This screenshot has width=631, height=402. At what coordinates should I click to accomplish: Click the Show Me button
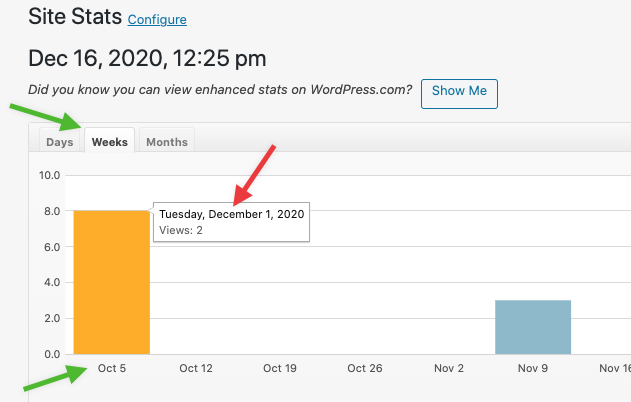pos(459,94)
